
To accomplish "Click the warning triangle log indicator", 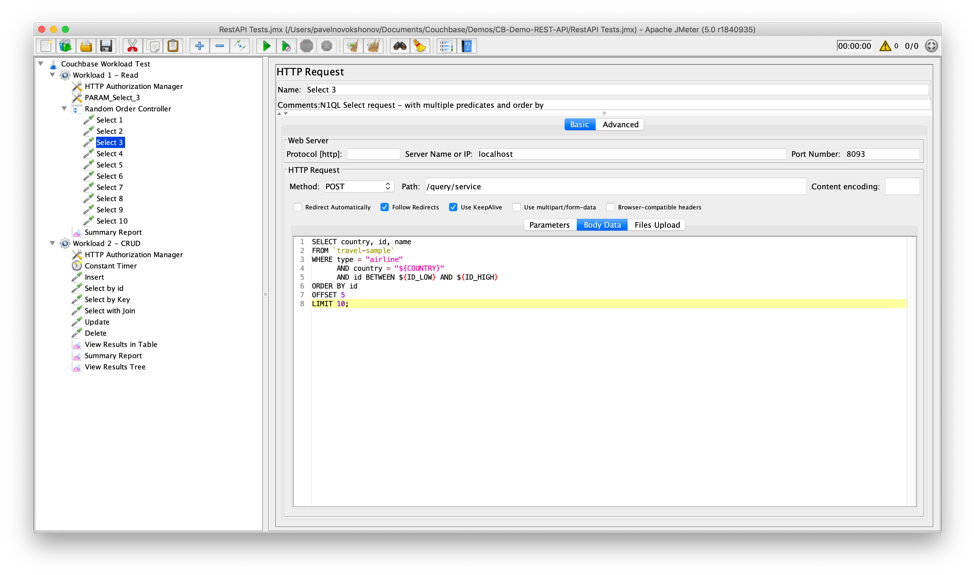I will point(885,46).
